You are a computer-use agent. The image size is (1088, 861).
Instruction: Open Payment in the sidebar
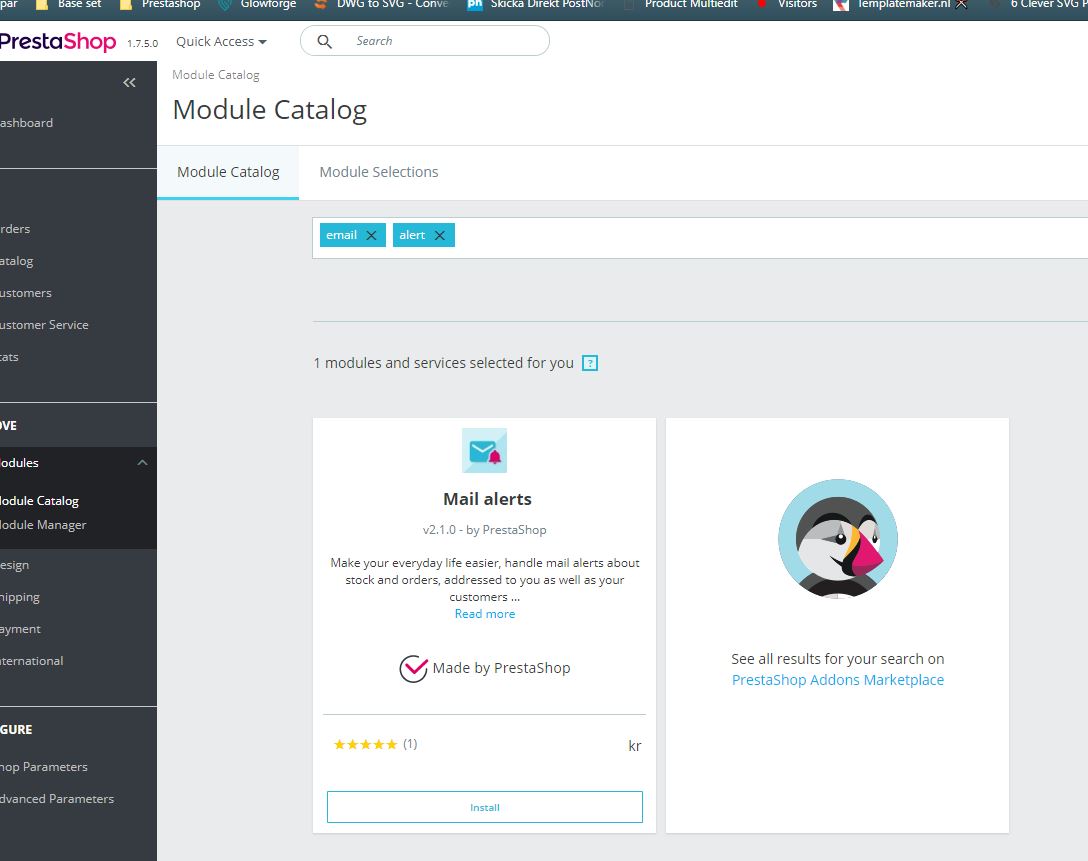tap(21, 629)
